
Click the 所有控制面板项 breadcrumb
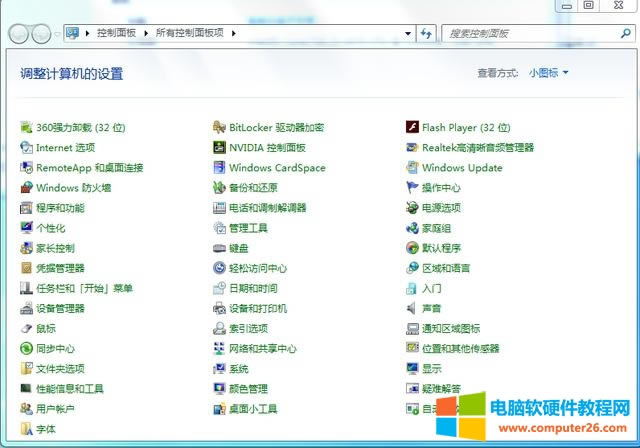click(190, 33)
